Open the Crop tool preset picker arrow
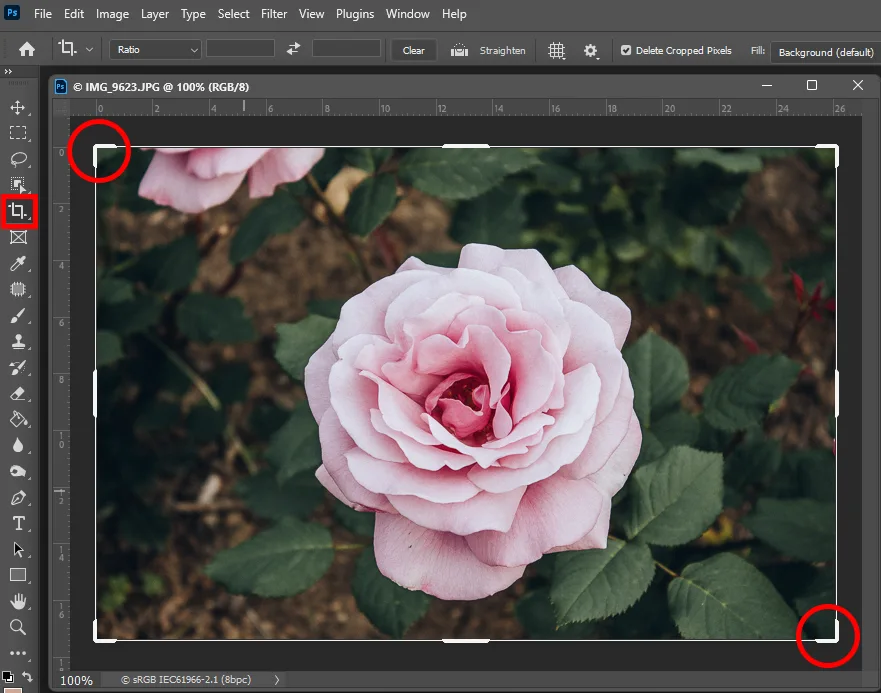 coord(89,49)
